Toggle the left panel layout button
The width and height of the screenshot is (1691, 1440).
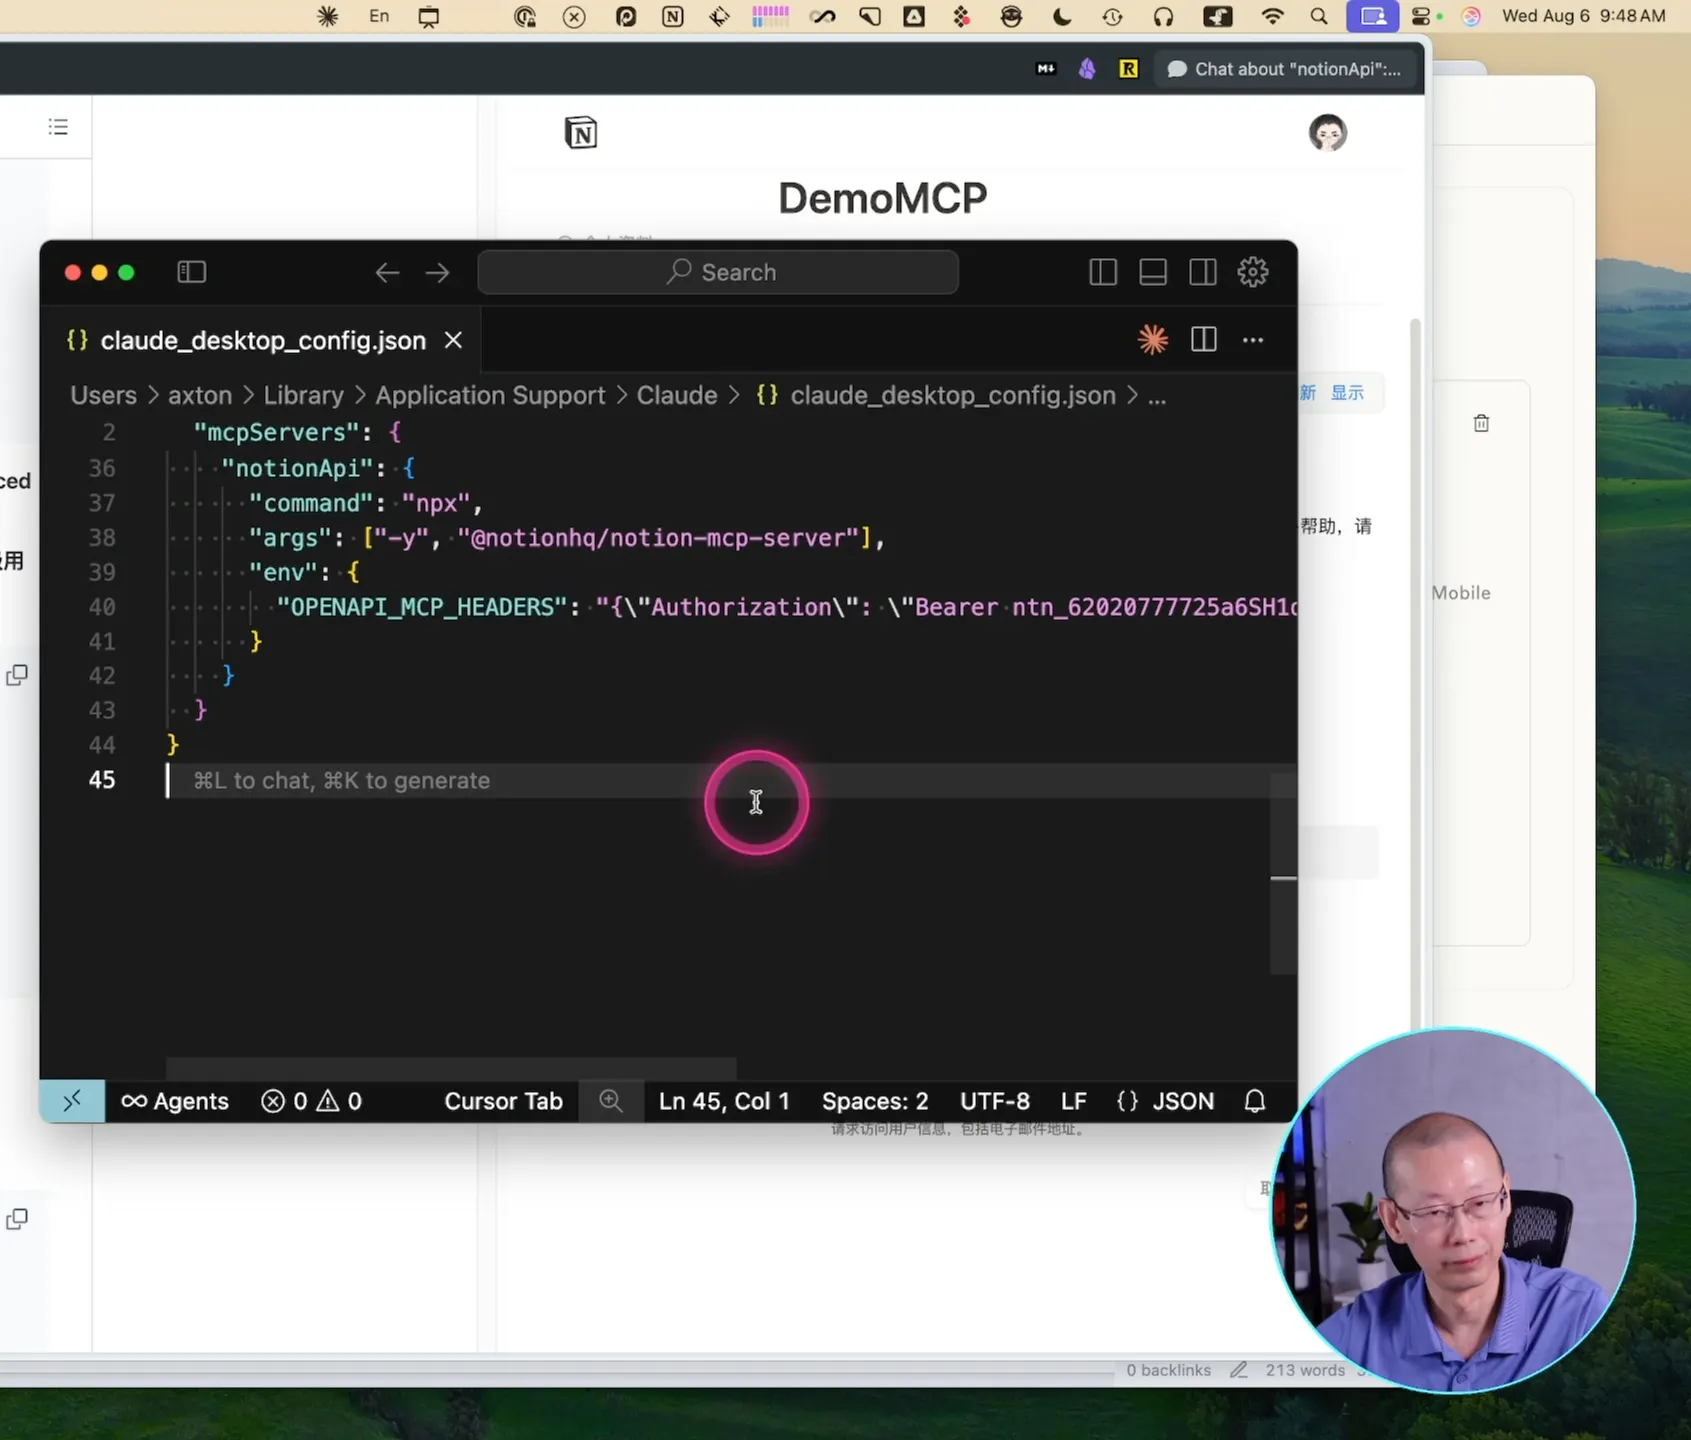click(1103, 272)
